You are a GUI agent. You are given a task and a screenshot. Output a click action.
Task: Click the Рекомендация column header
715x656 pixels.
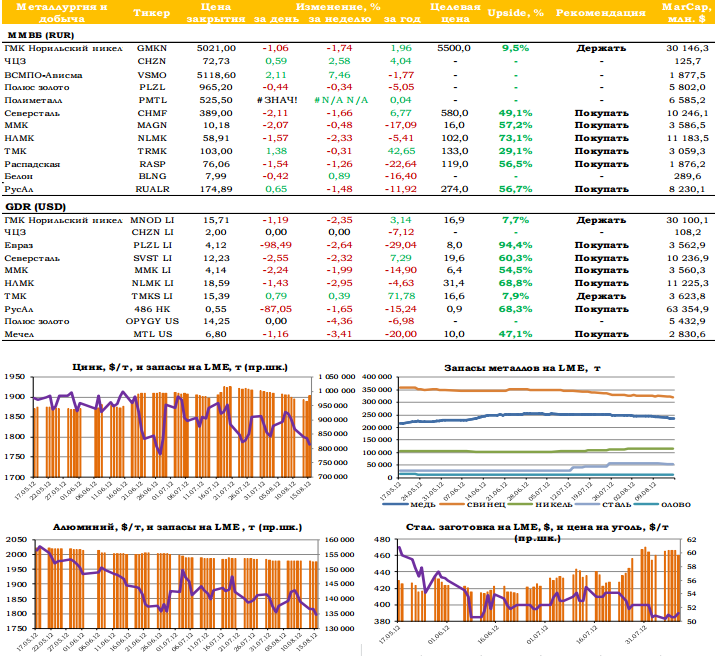click(601, 13)
